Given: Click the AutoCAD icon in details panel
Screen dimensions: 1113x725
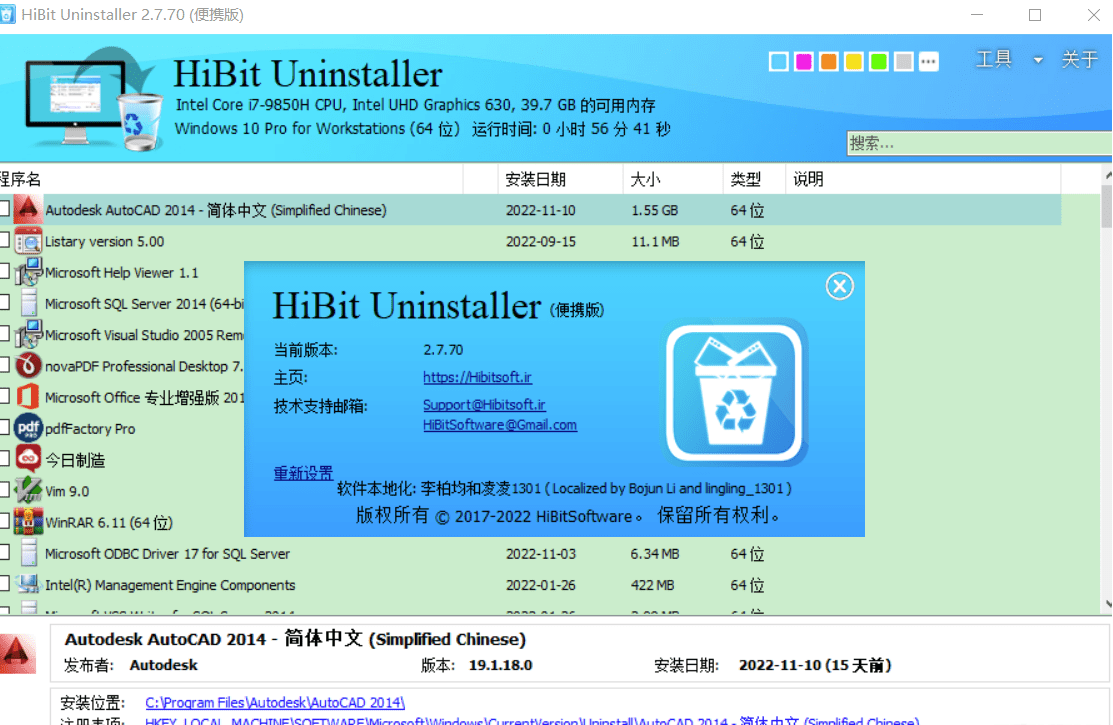Looking at the screenshot, I should 17,653.
